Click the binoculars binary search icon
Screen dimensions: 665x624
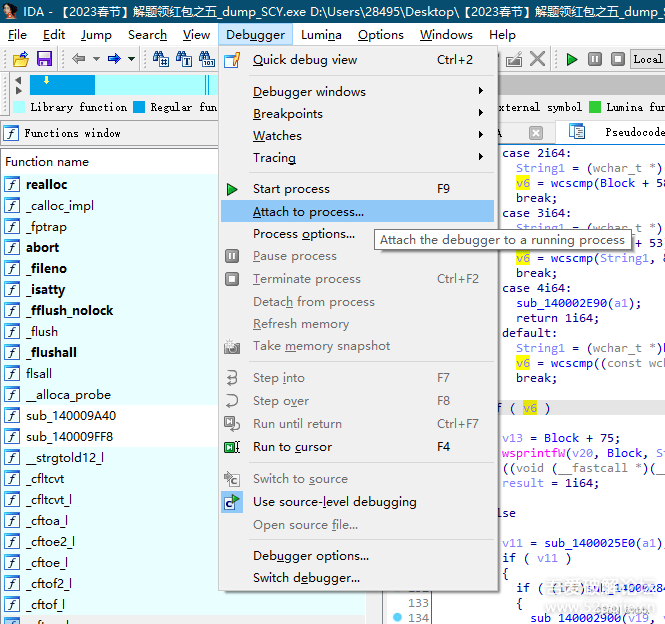coord(207,59)
